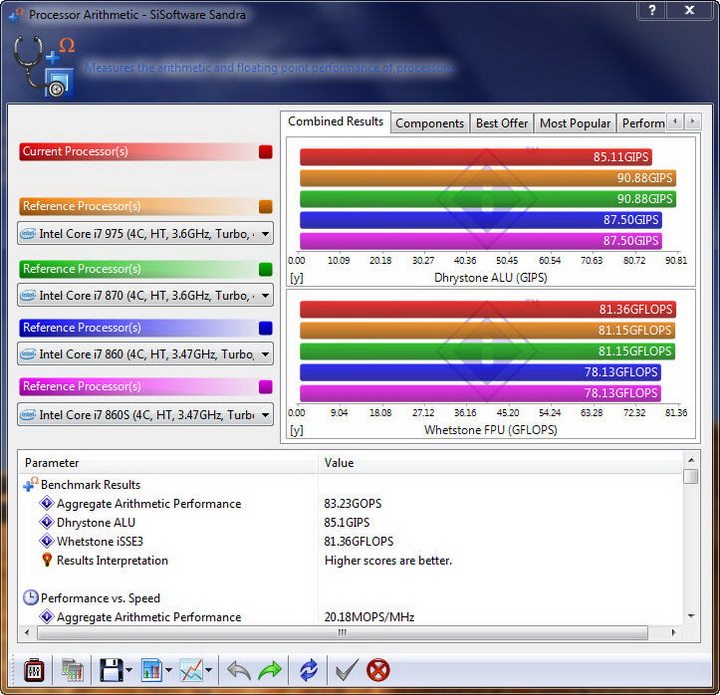Toggle the orange Reference Processor color square
720x695 pixels.
tap(265, 207)
